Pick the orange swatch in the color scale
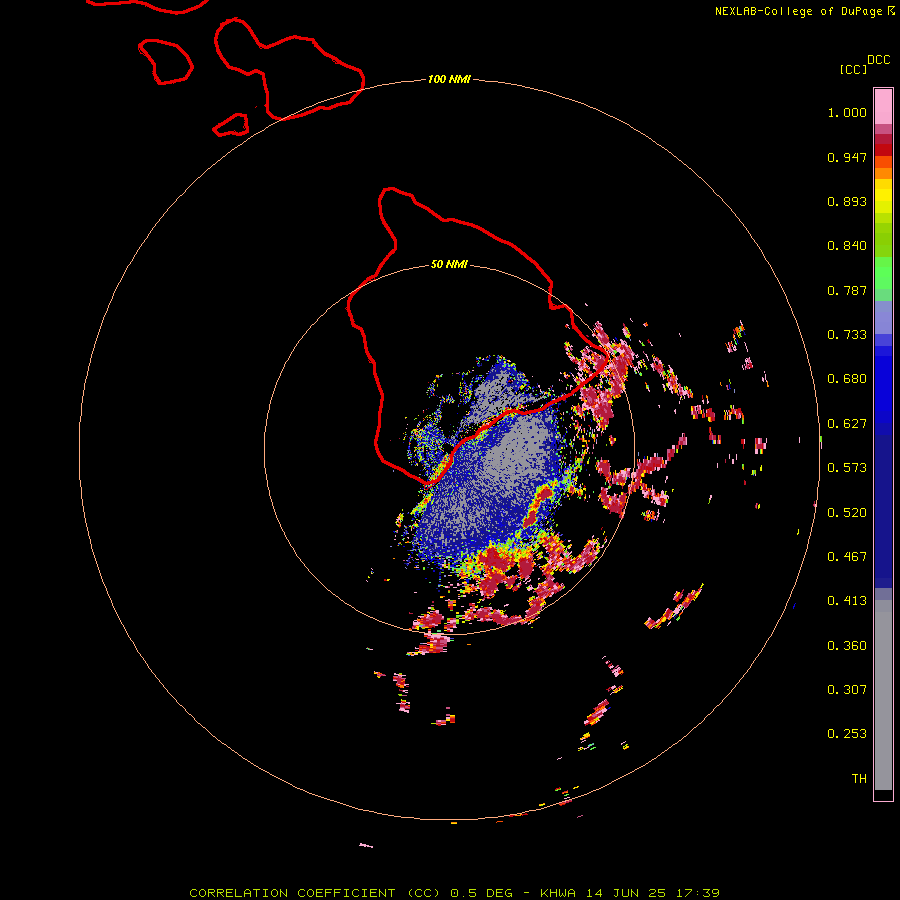The height and width of the screenshot is (900, 900). point(883,173)
